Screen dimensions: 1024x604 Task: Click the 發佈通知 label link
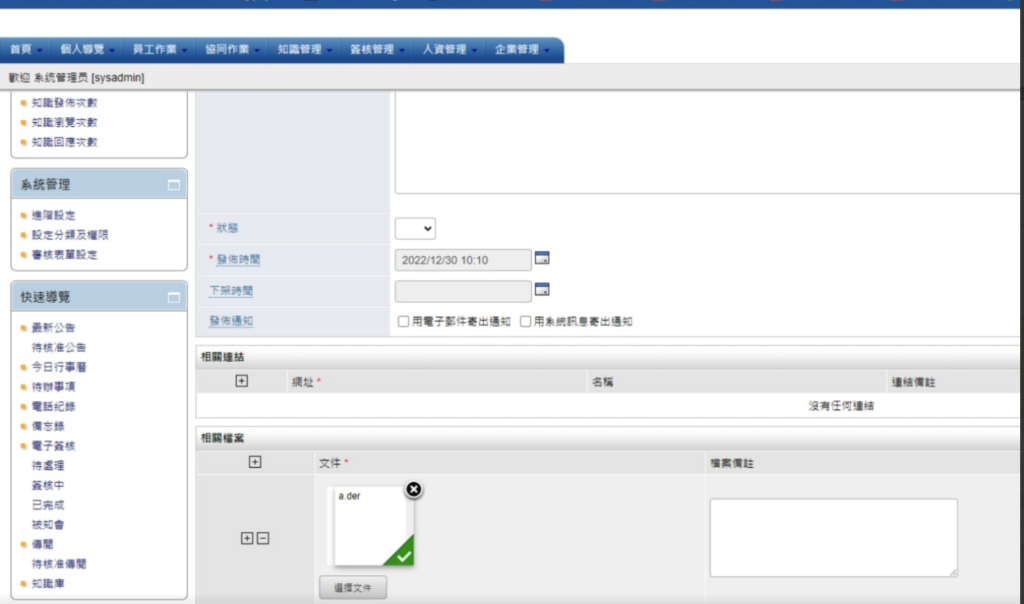(231, 321)
